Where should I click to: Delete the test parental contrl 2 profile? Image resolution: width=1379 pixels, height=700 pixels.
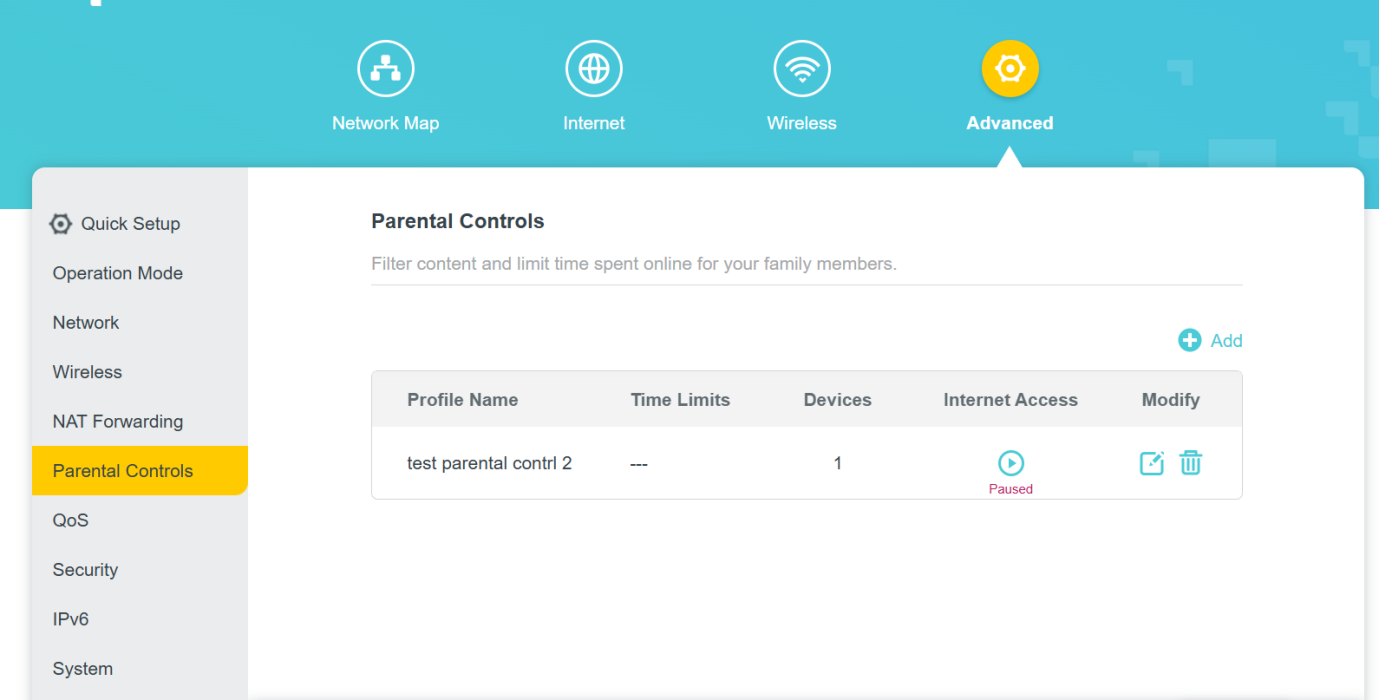[1190, 463]
